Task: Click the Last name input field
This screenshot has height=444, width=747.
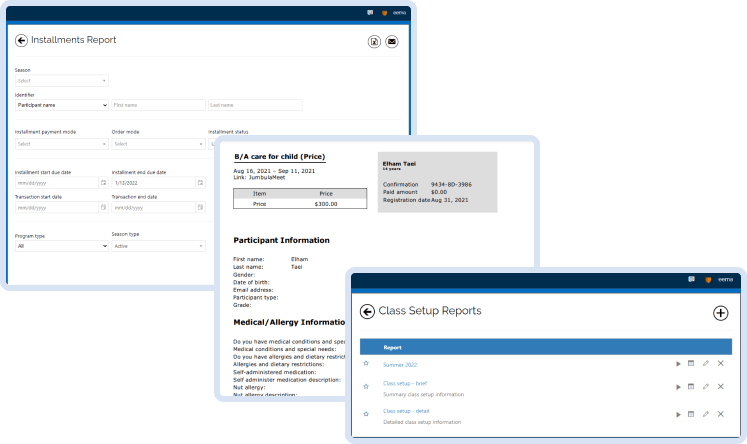Action: click(255, 105)
